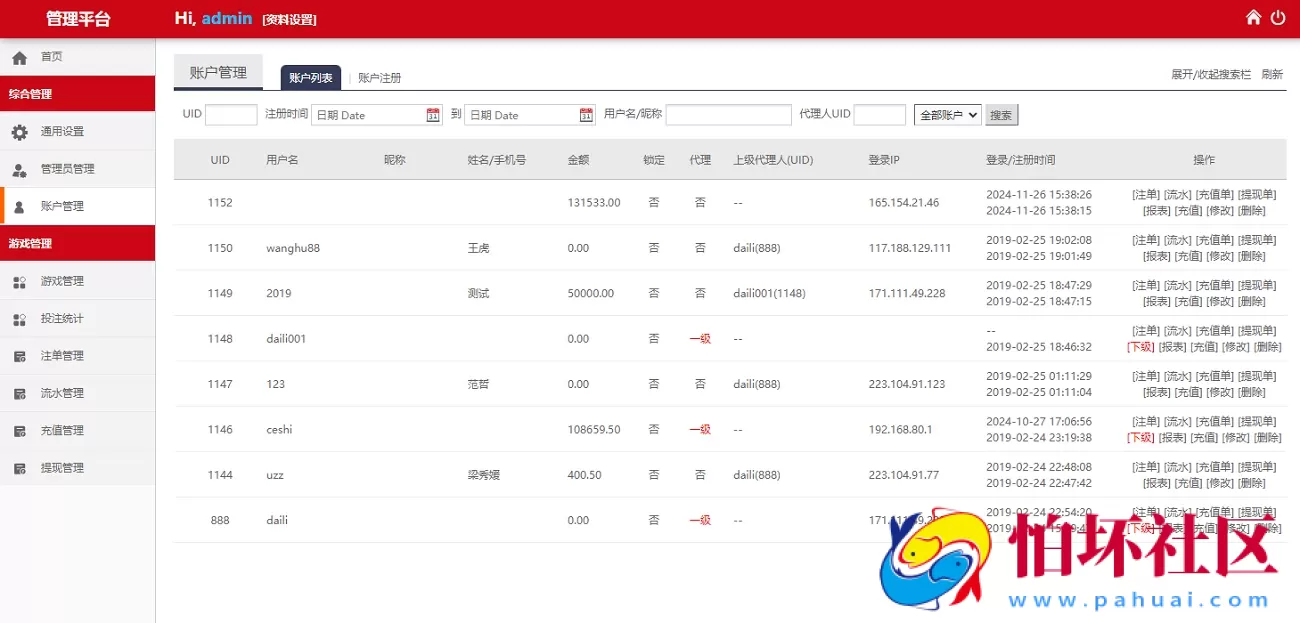
Task: Open the 投注统计 statistics icon
Action: [20, 317]
